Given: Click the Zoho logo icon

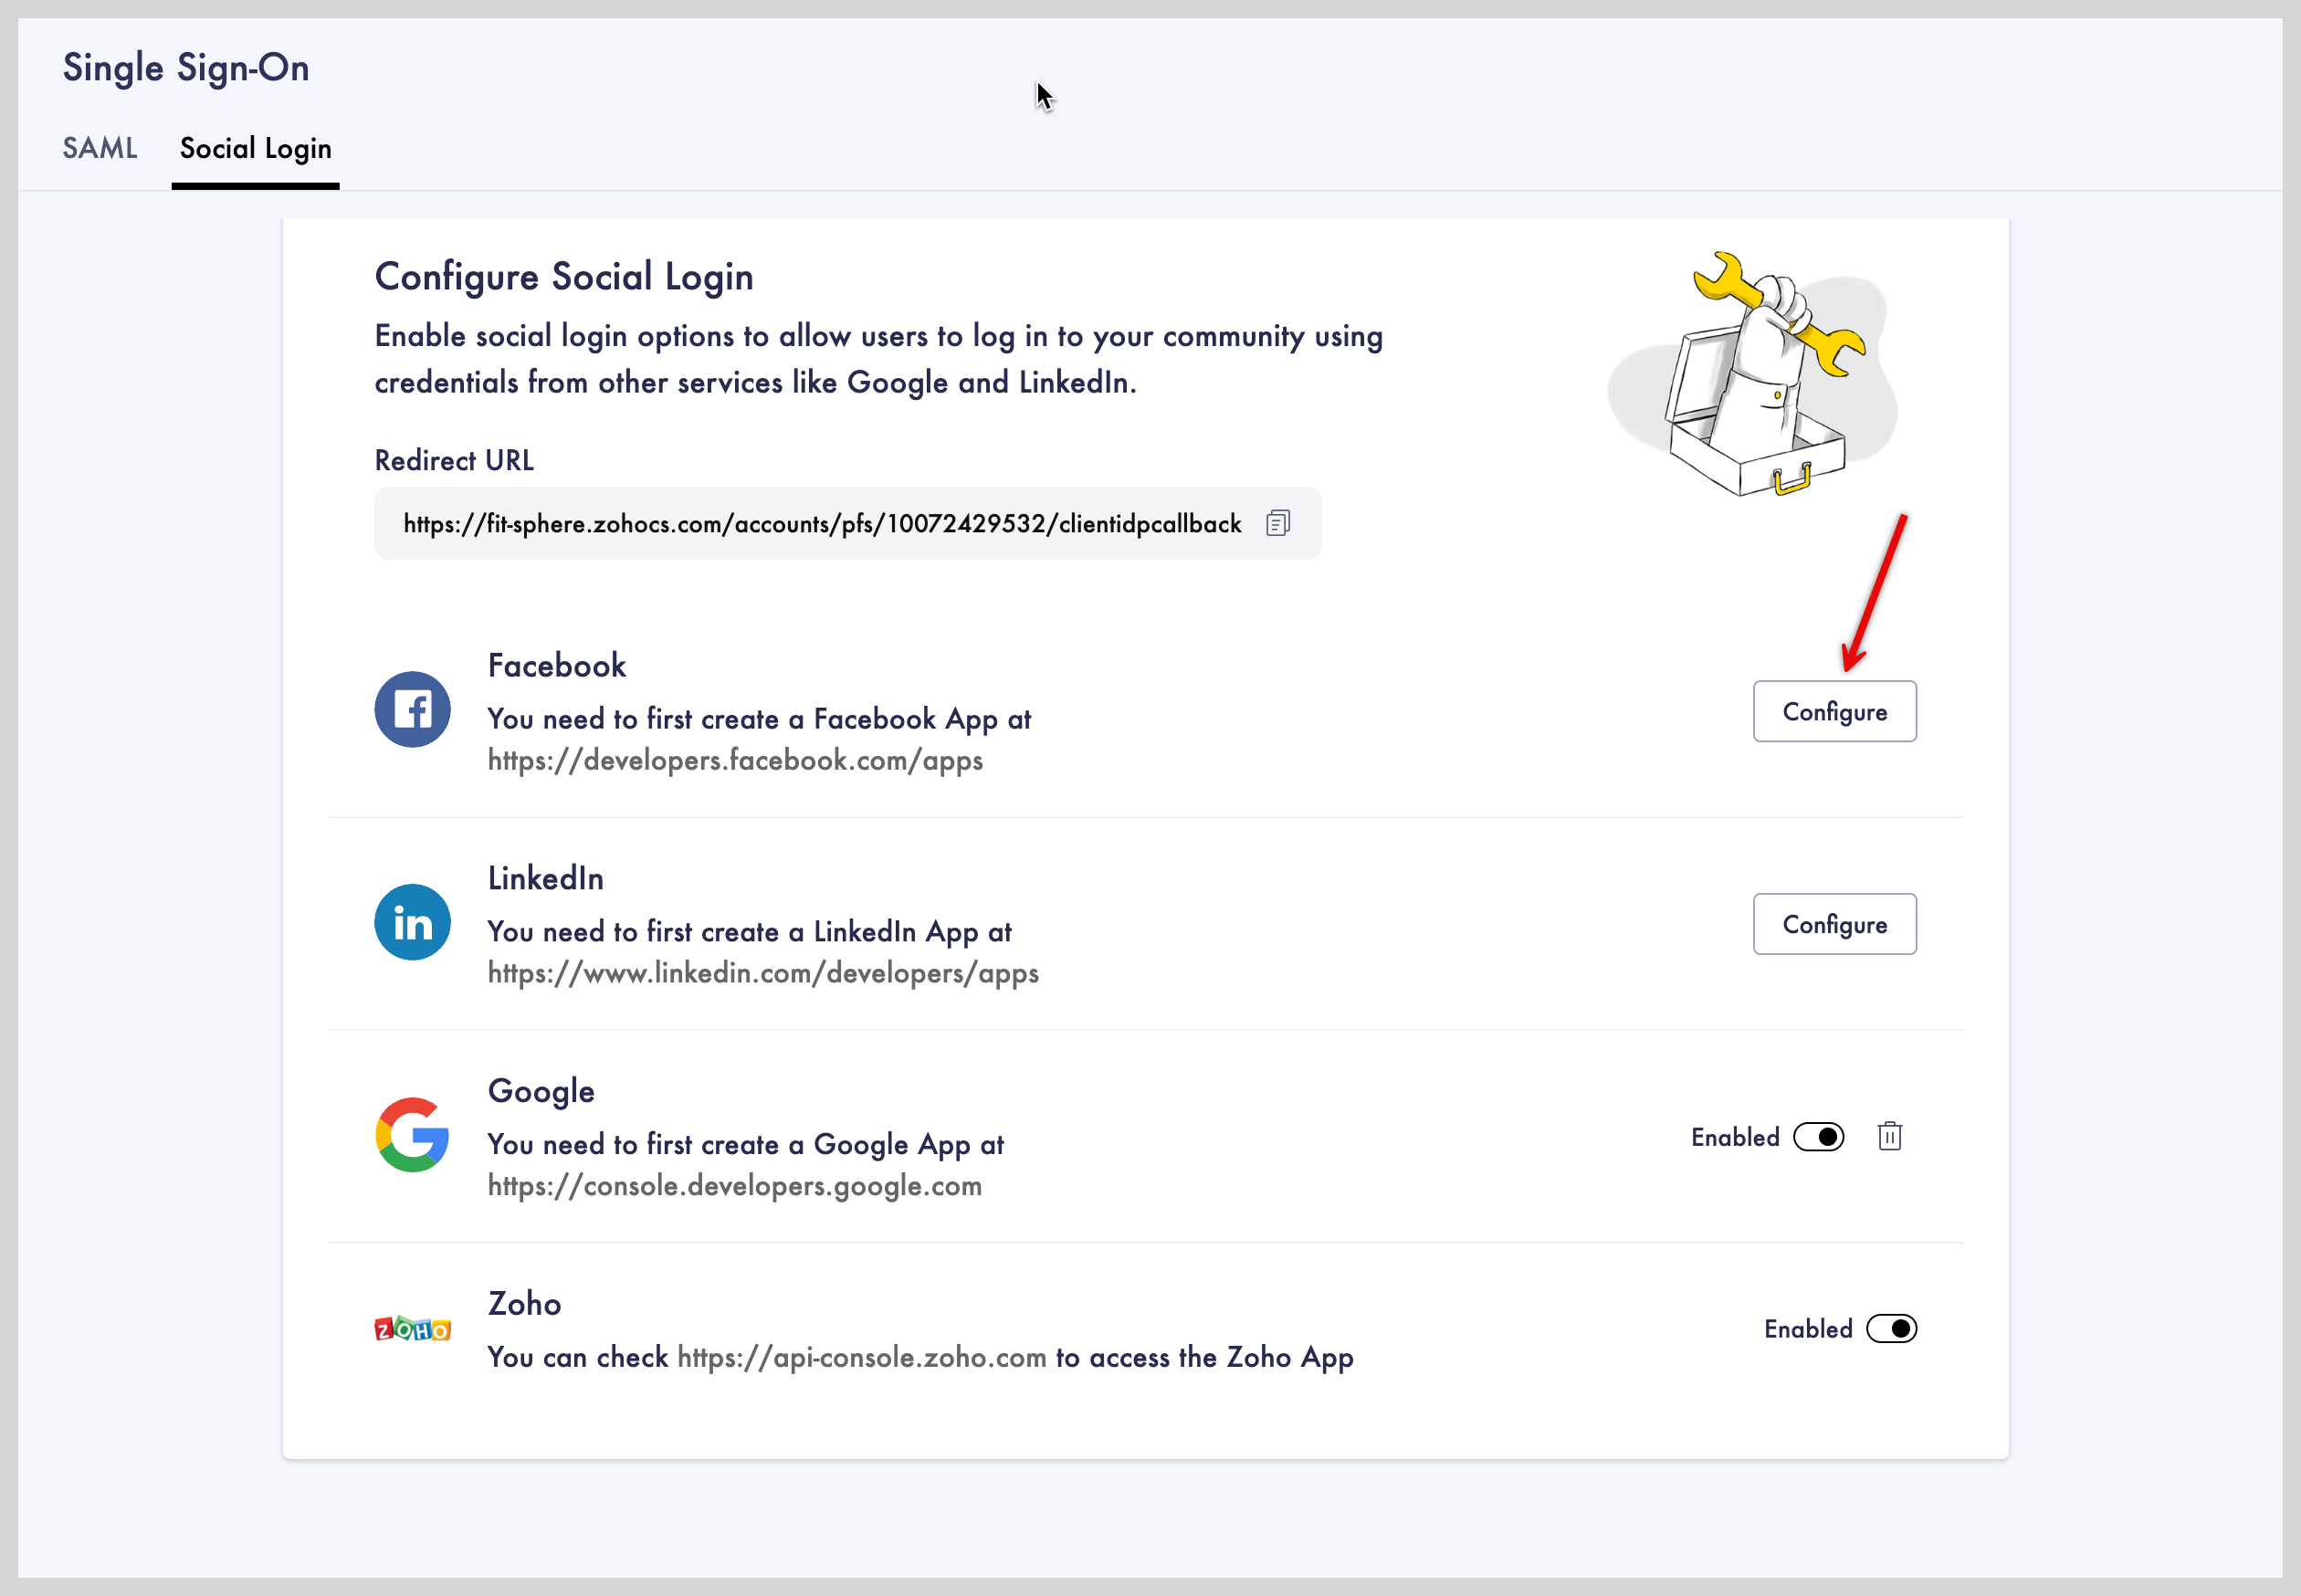Looking at the screenshot, I should coord(412,1328).
